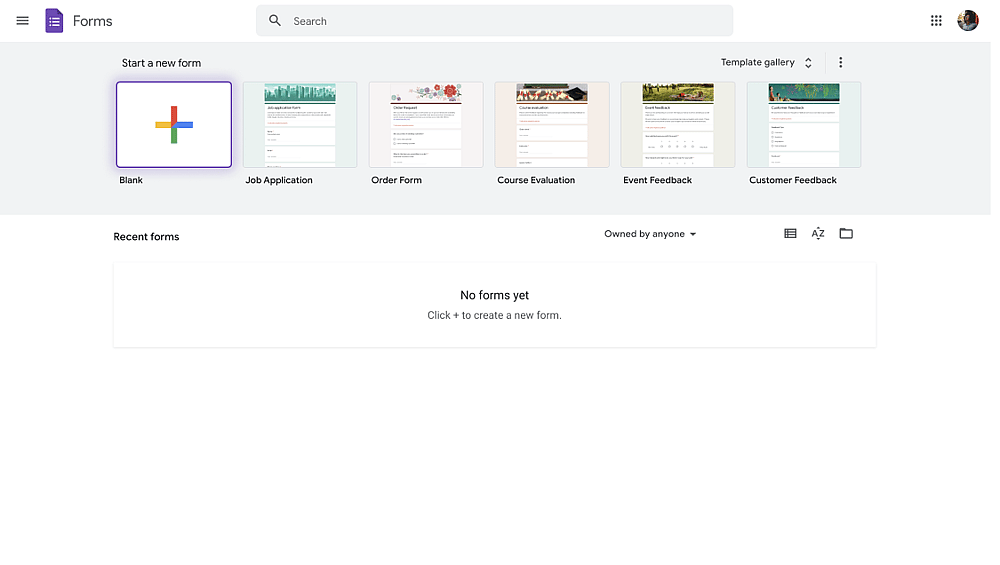This screenshot has width=1000, height=565.
Task: Click the Start a new form heading
Action: tap(161, 63)
